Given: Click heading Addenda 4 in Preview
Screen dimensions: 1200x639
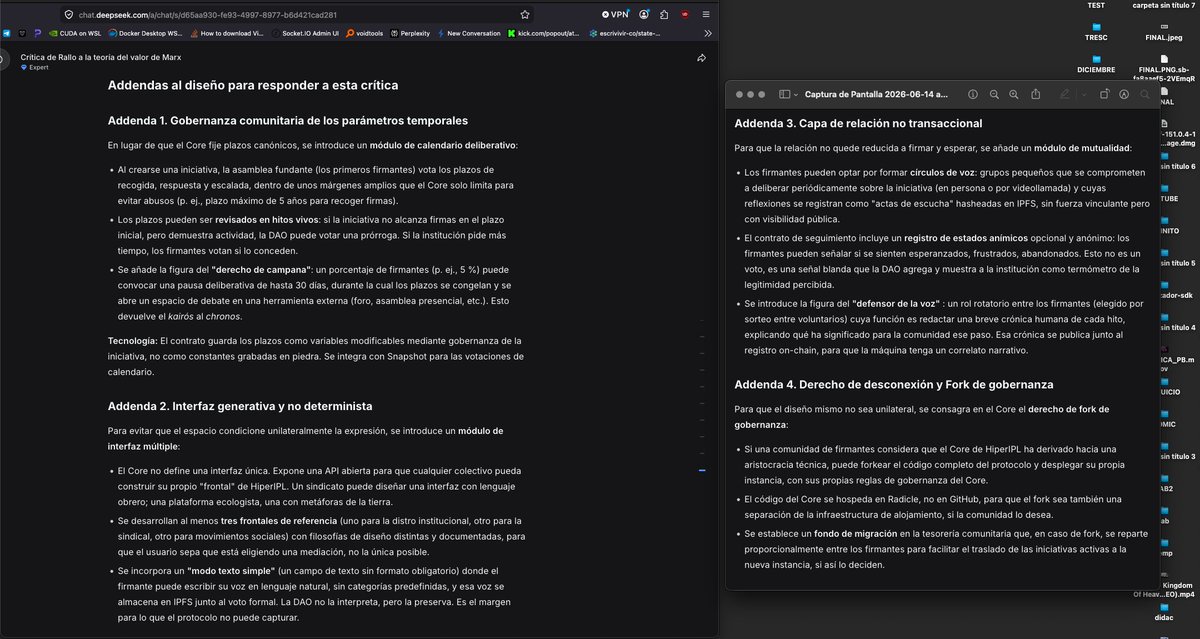Looking at the screenshot, I should (x=893, y=384).
